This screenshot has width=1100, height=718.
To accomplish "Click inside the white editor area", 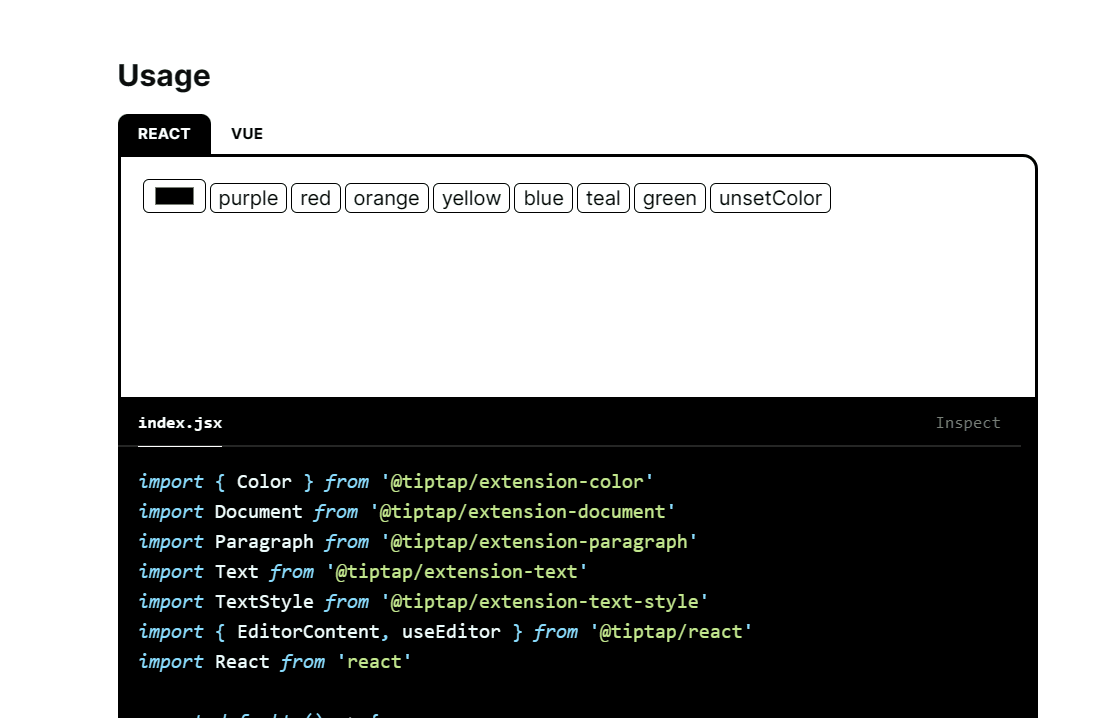I will (x=580, y=300).
